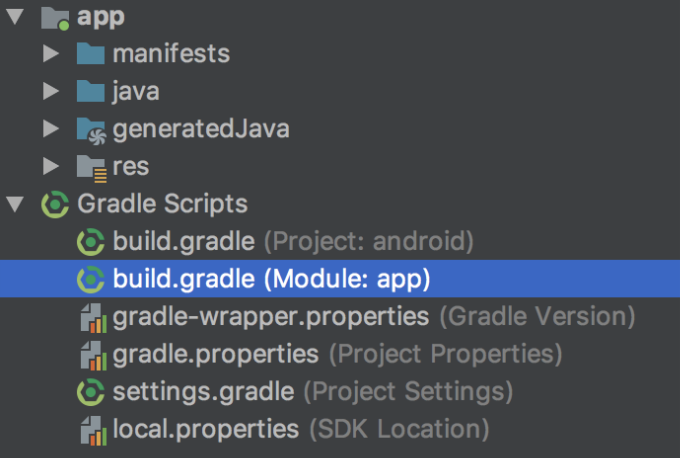The height and width of the screenshot is (458, 680).
Task: Expand the res folder arrow
Action: (x=50, y=167)
